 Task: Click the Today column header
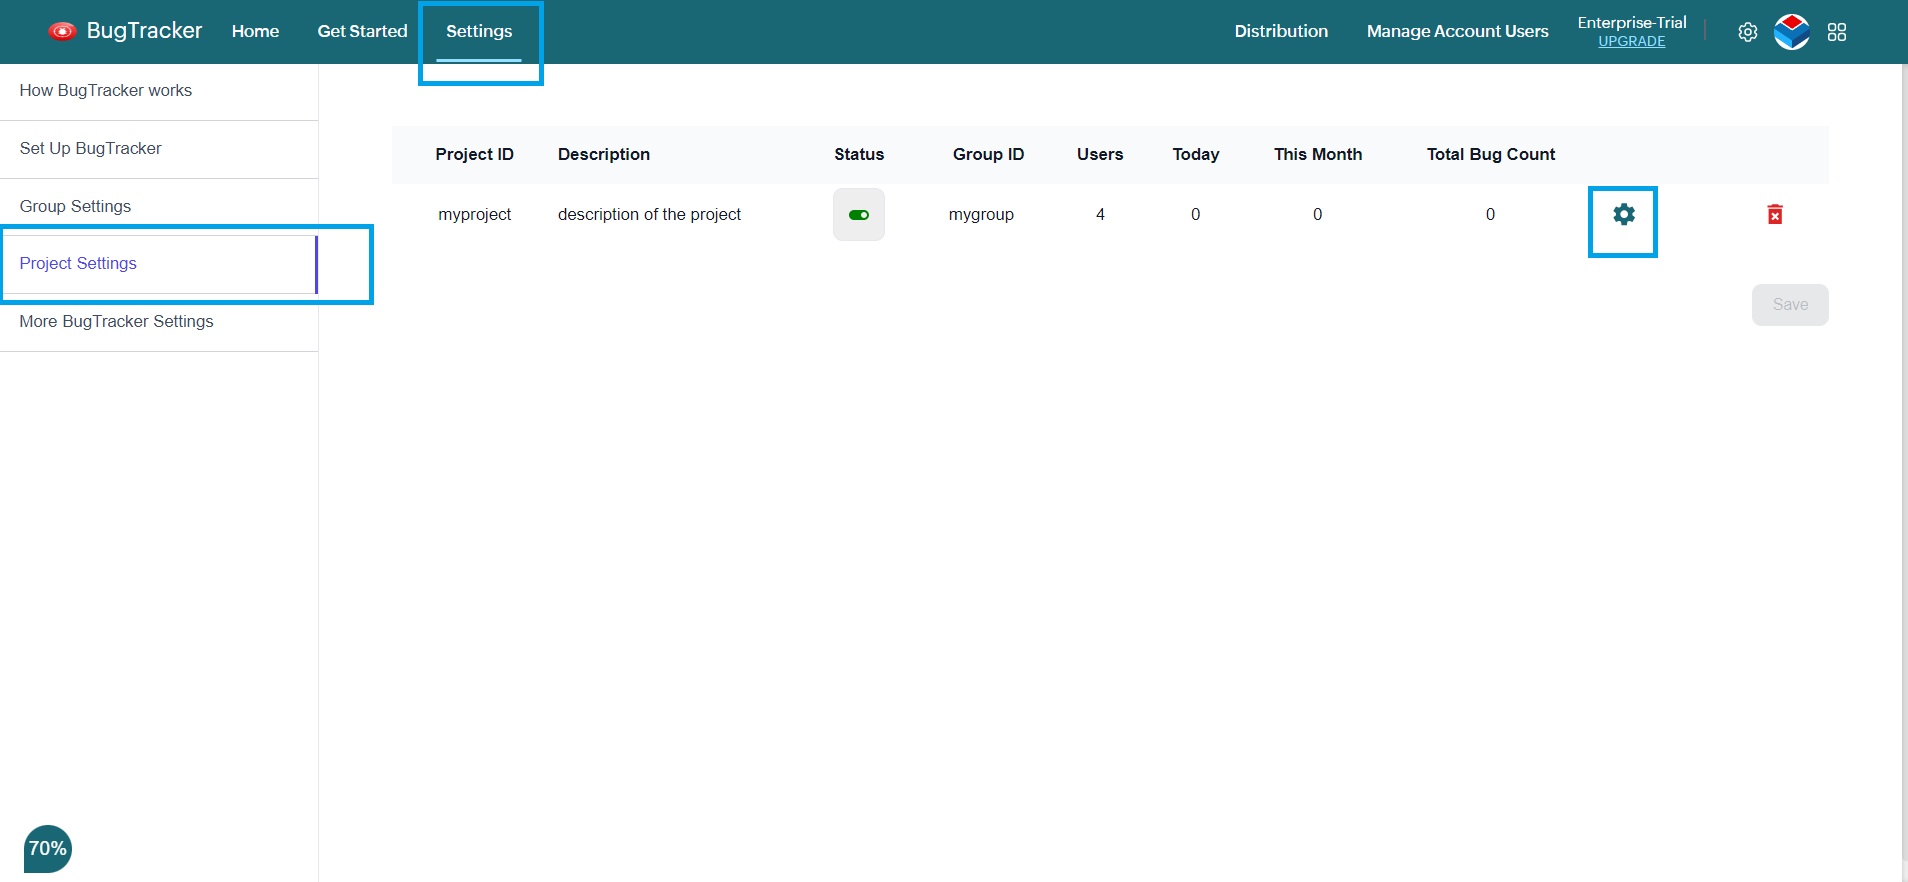[x=1196, y=154]
